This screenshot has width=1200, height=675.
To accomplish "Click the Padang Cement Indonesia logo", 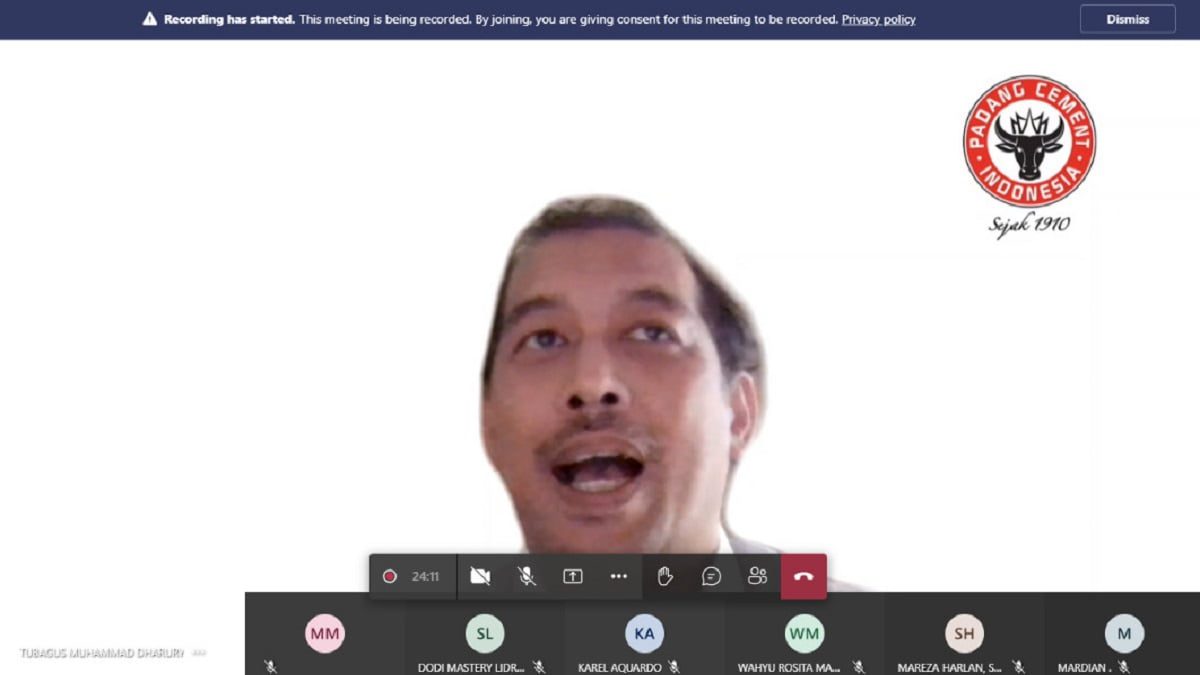I will pyautogui.click(x=1029, y=142).
